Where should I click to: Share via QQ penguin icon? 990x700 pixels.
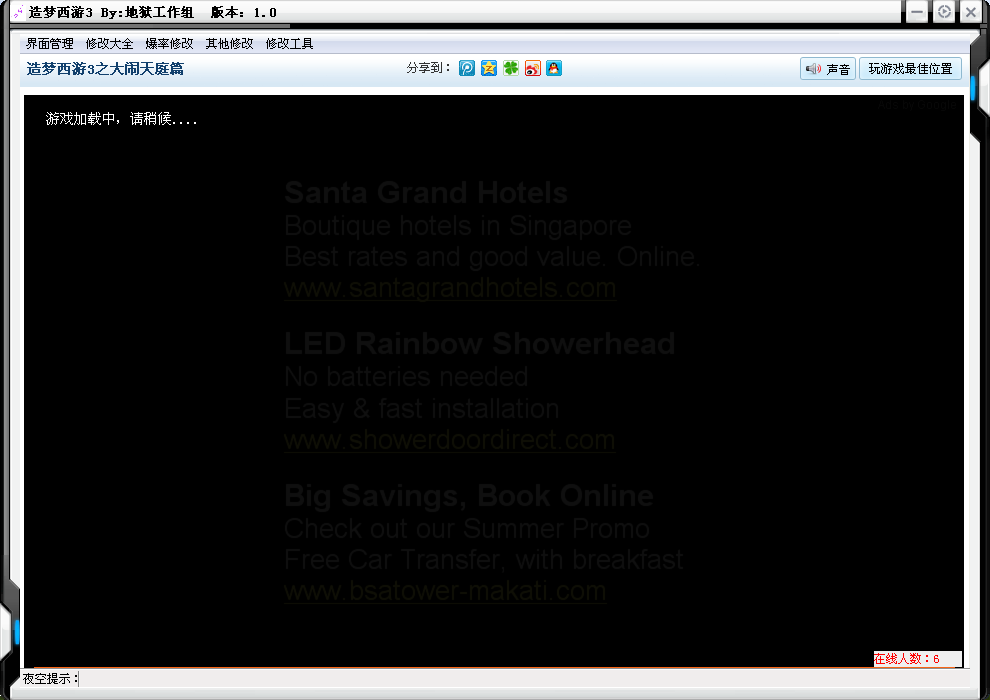554,68
